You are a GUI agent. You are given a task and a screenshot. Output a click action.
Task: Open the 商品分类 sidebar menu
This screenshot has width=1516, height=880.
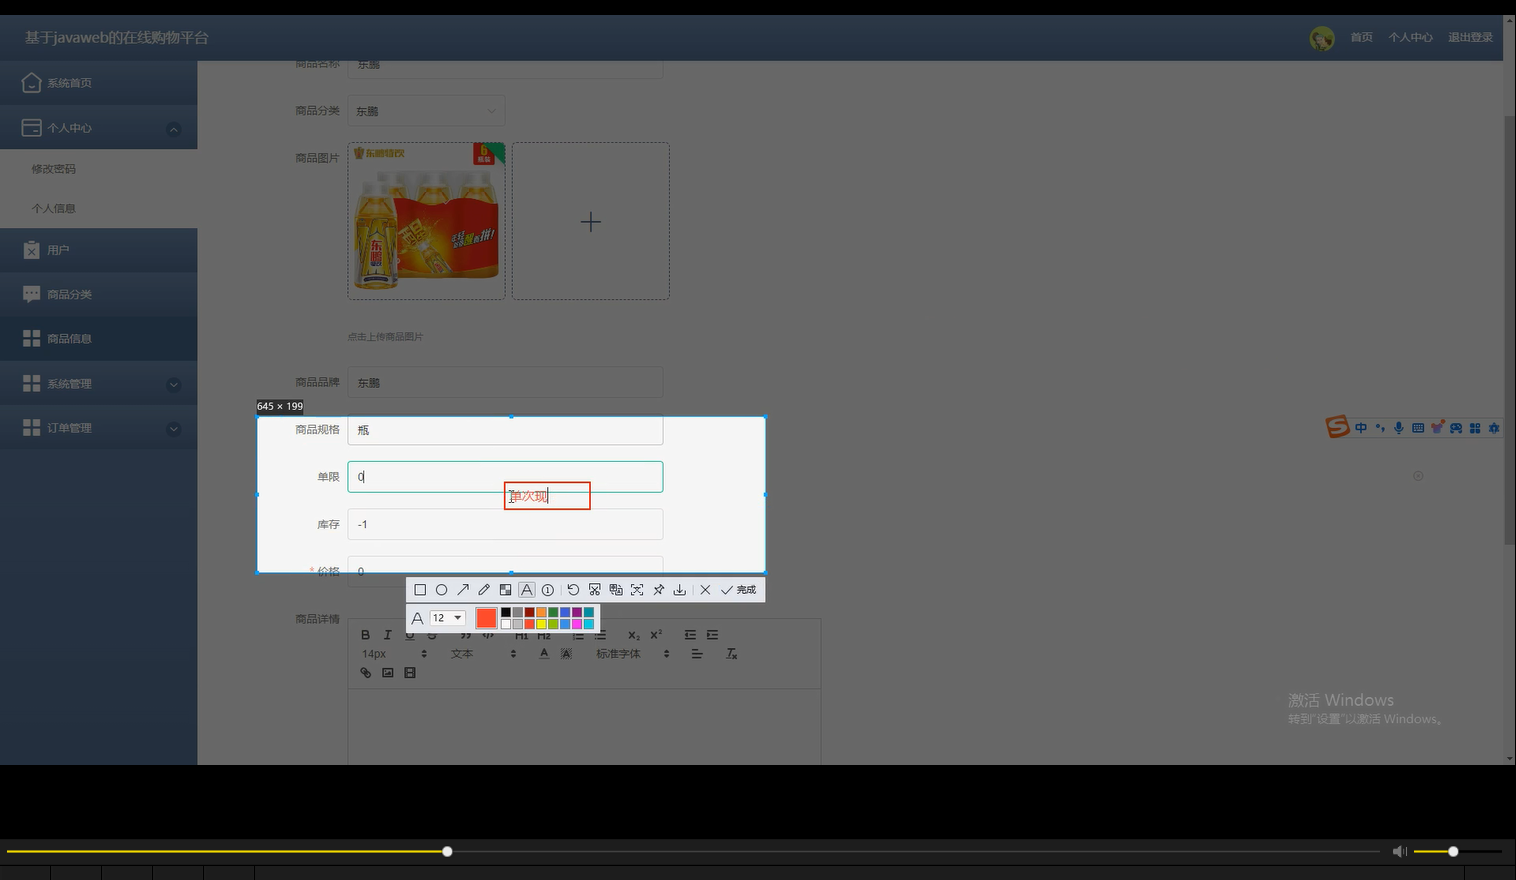click(98, 294)
